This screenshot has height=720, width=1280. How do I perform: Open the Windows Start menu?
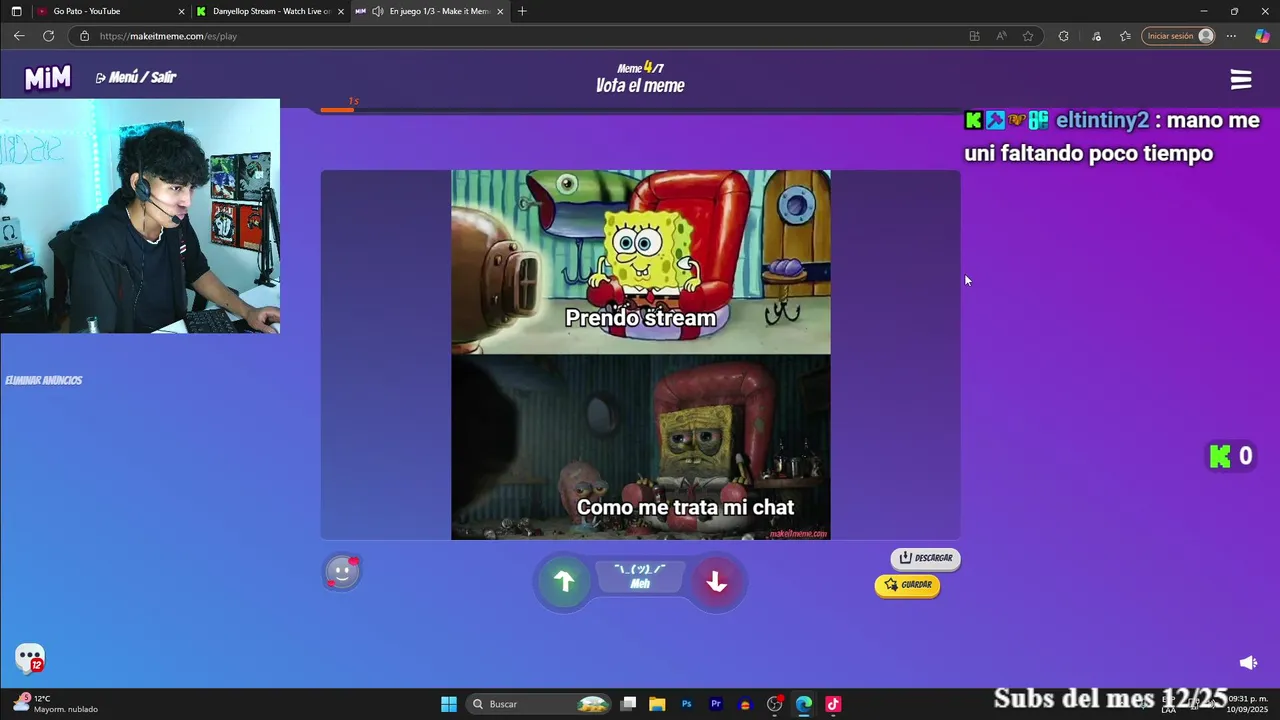pos(449,704)
